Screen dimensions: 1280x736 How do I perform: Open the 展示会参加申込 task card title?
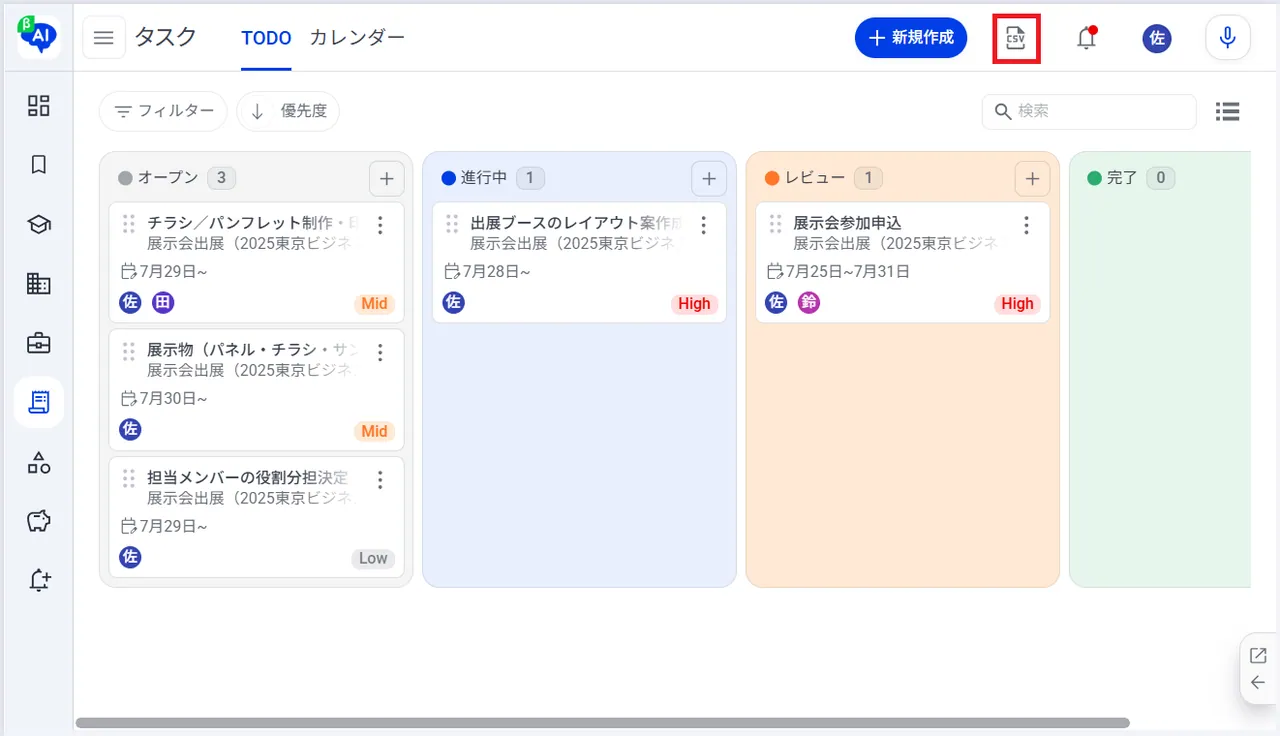tap(848, 223)
